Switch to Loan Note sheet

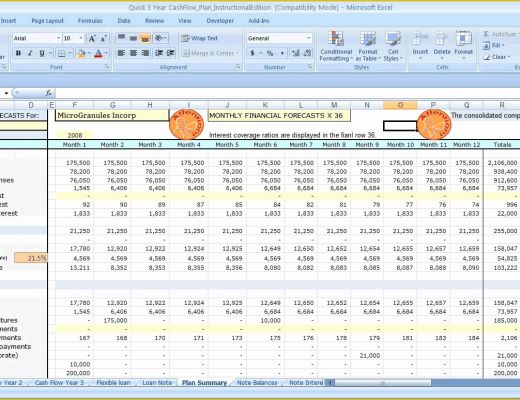pyautogui.click(x=157, y=383)
